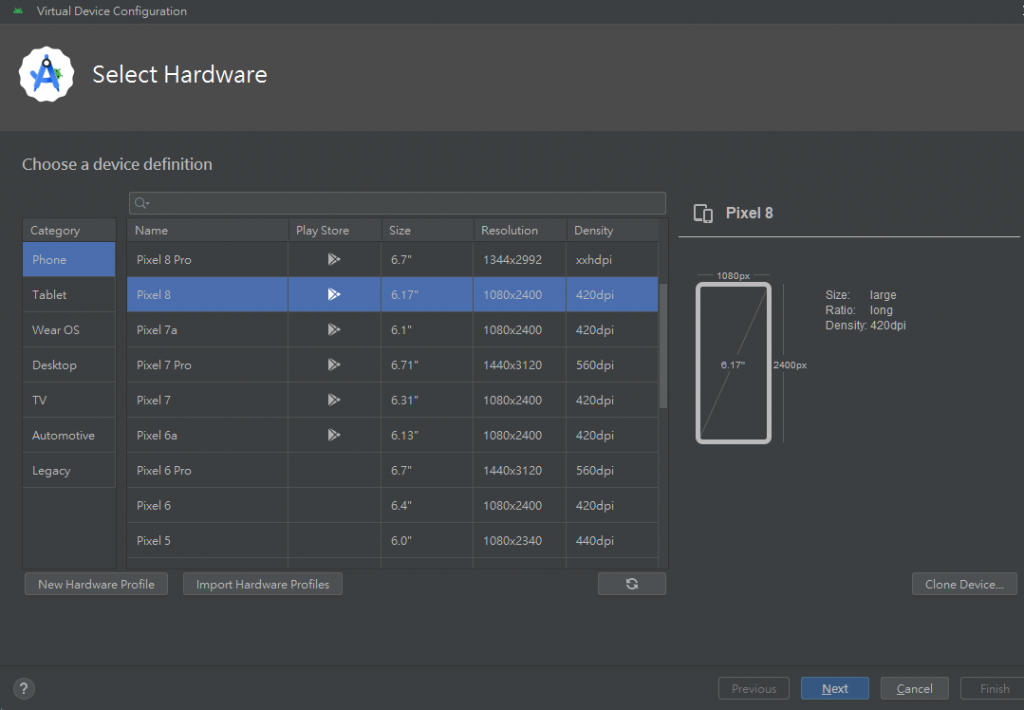Sort by the Play Store column header

point(334,230)
